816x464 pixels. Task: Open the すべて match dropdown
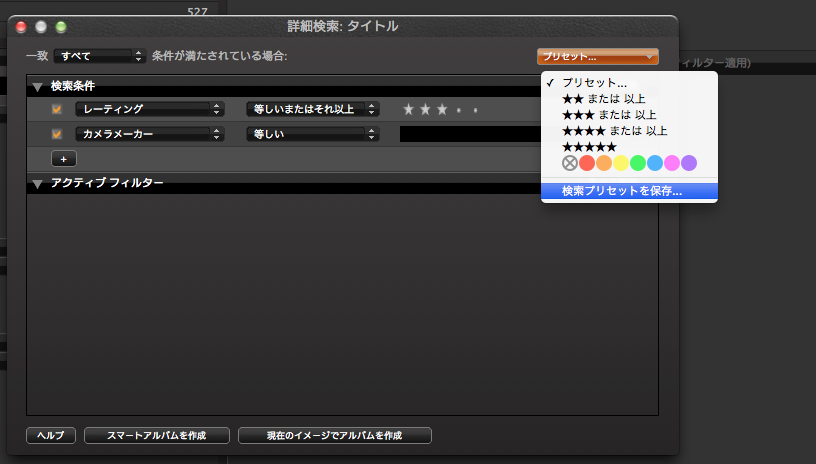pos(100,56)
